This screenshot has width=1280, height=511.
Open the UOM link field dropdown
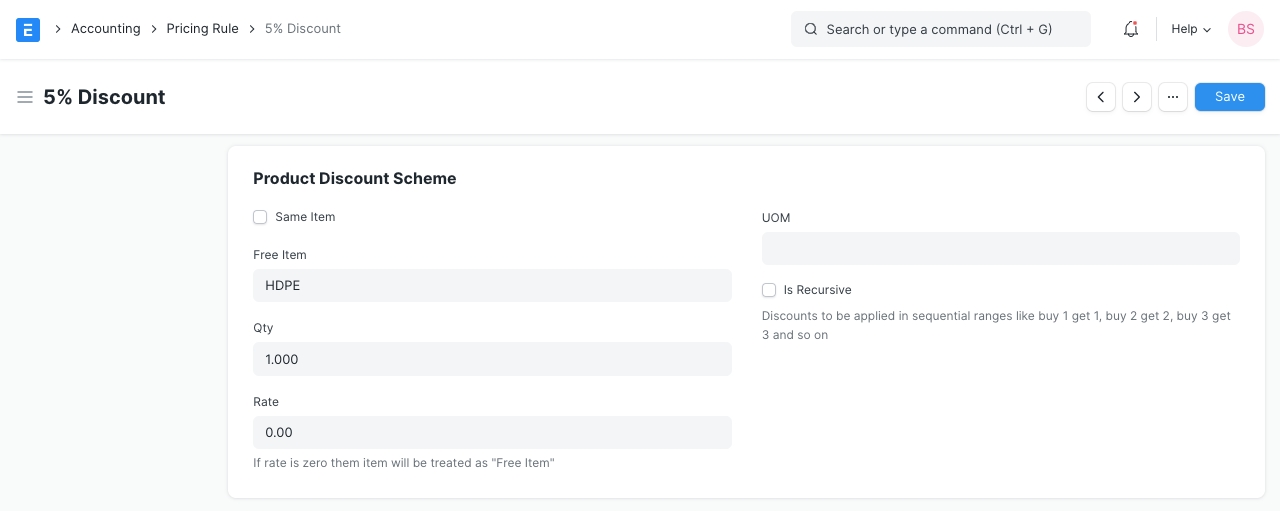coord(1000,249)
